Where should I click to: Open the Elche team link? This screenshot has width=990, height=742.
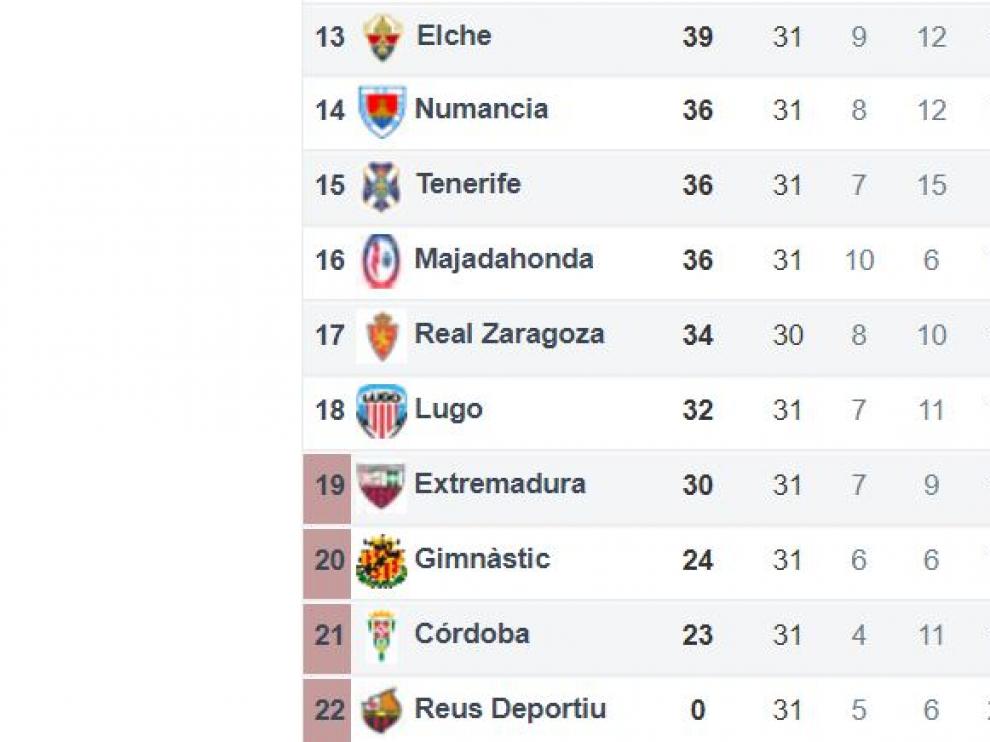pyautogui.click(x=454, y=35)
